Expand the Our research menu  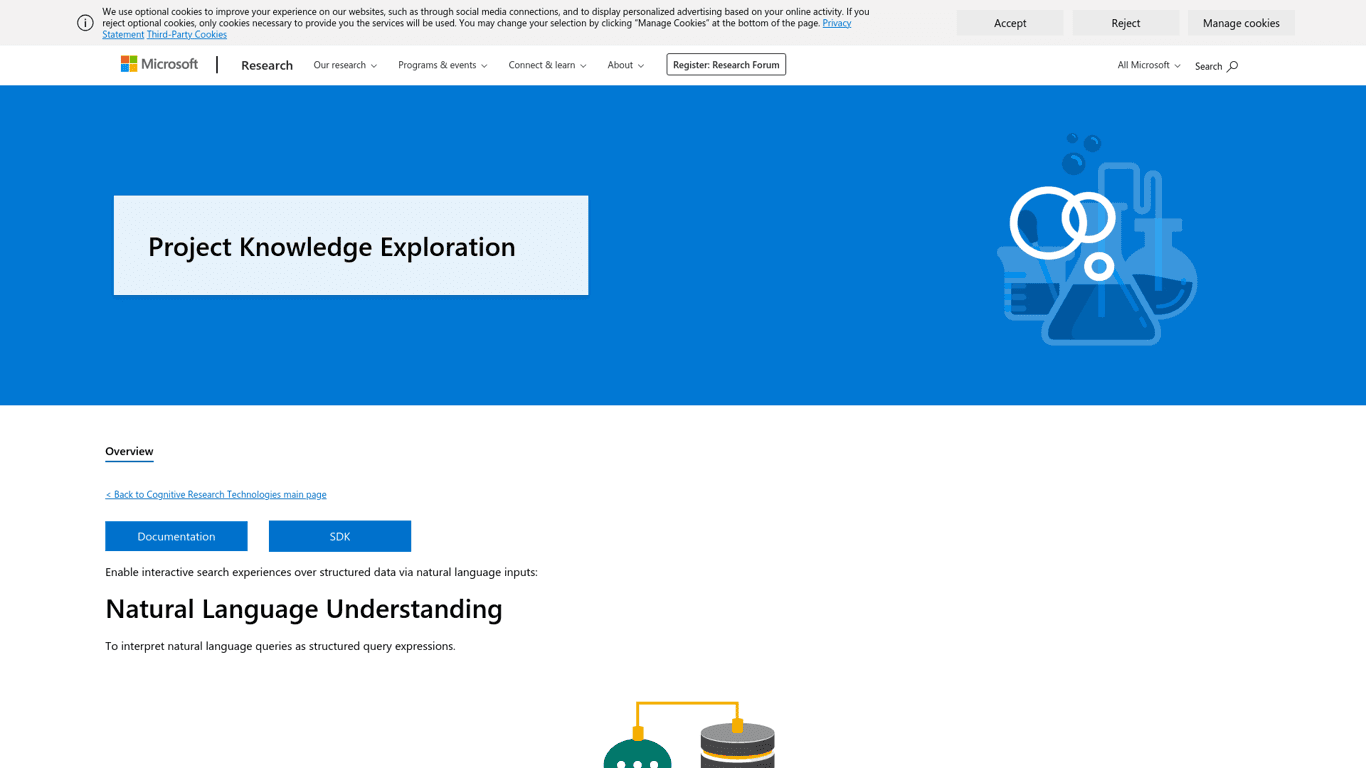point(344,65)
